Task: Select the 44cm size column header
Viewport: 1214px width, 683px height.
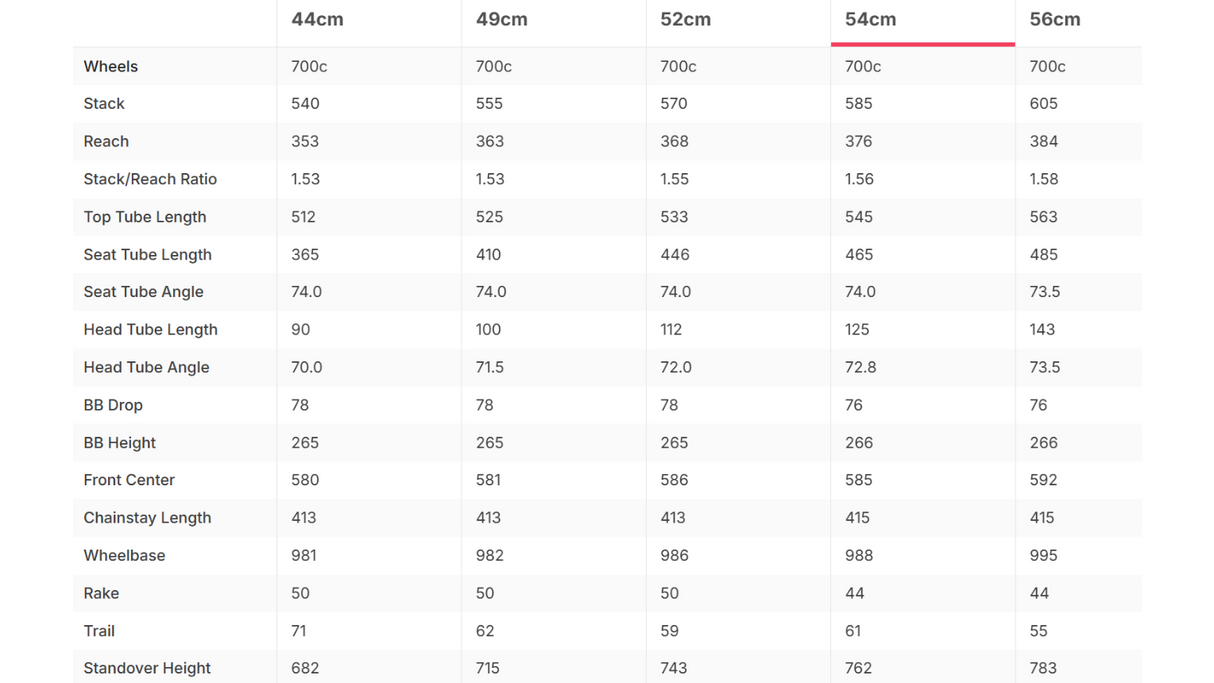Action: (x=317, y=19)
